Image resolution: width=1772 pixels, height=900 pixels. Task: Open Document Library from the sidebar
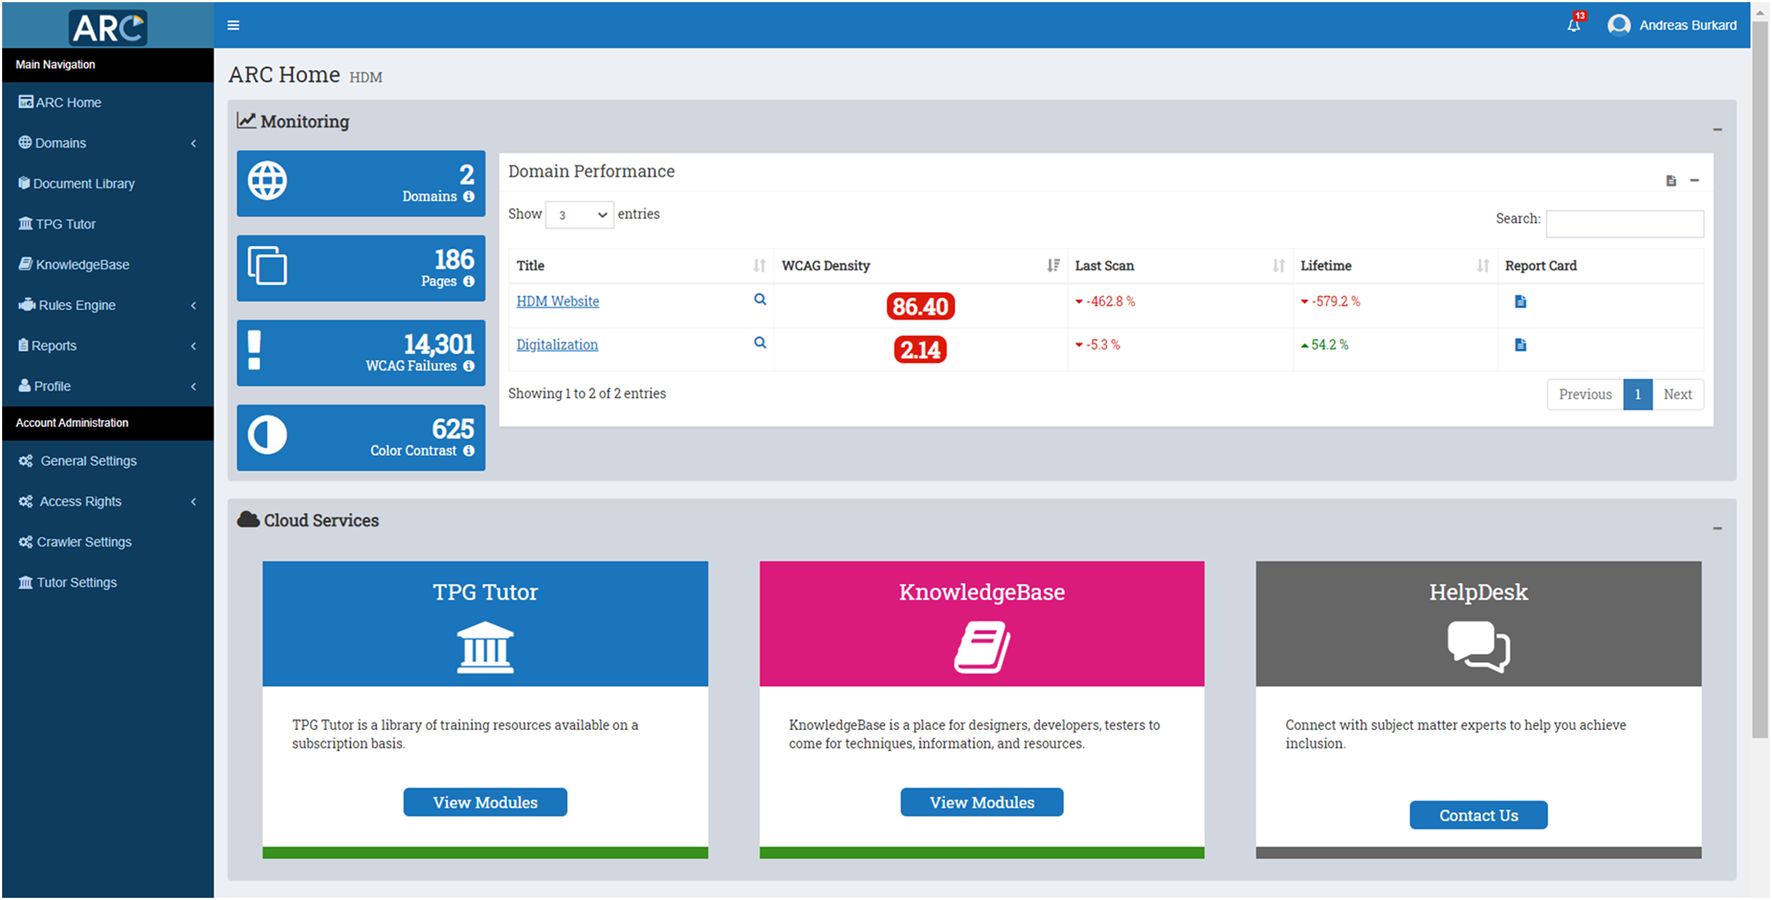[x=84, y=184]
